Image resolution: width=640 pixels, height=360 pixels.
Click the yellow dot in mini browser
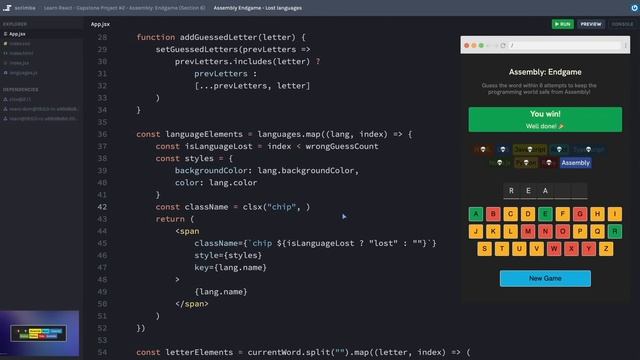point(474,45)
